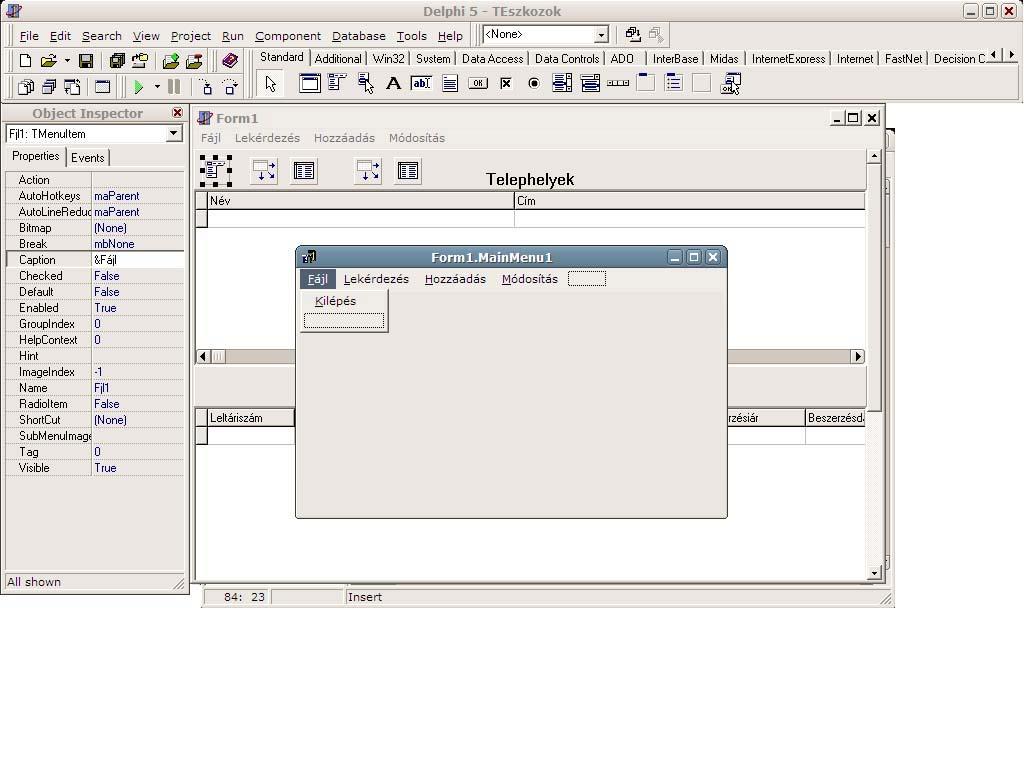The width and height of the screenshot is (1024, 768).
Task: Click the Leltáriszám column header
Action: 251,418
